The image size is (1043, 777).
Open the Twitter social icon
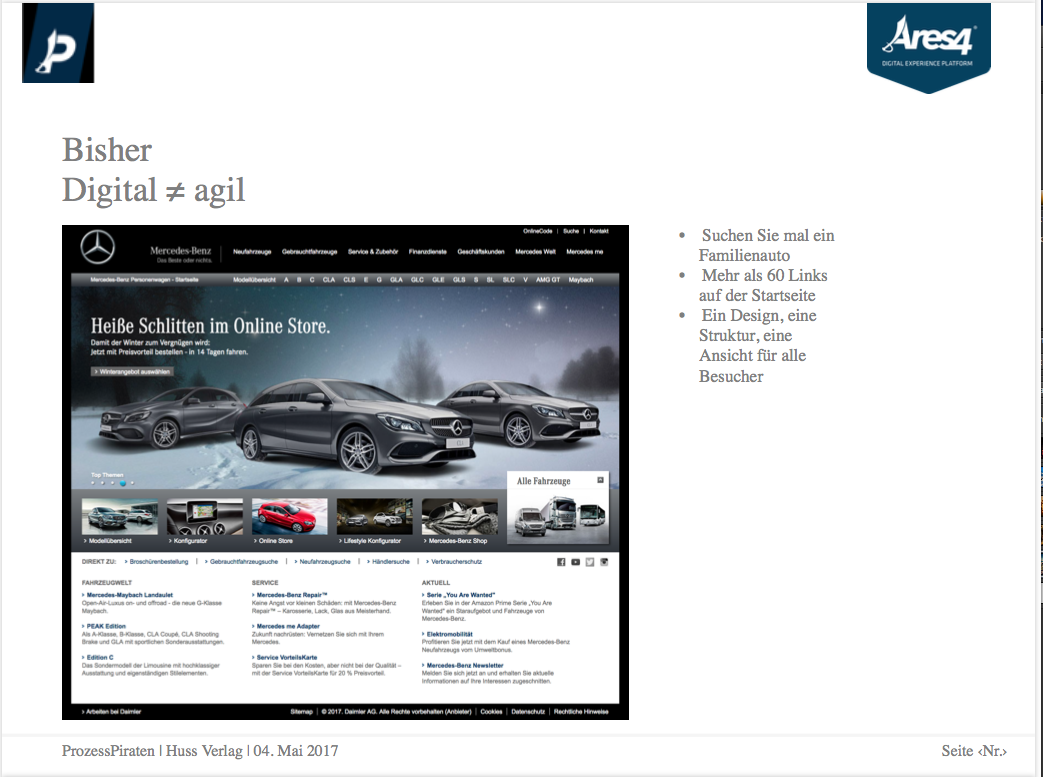pyautogui.click(x=590, y=562)
